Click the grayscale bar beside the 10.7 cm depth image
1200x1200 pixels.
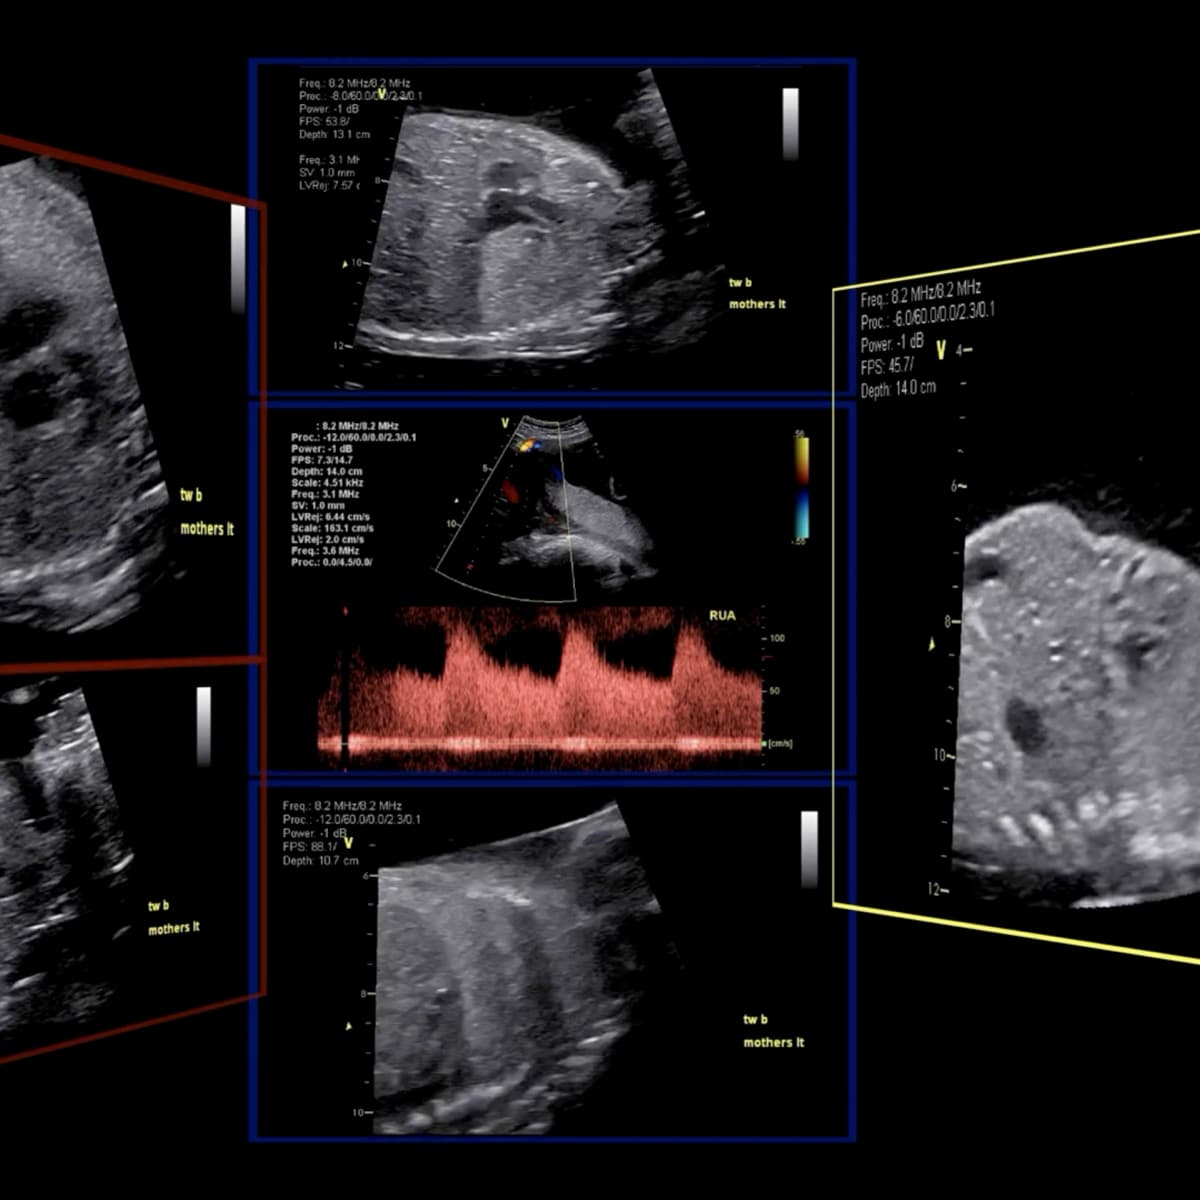pos(809,849)
